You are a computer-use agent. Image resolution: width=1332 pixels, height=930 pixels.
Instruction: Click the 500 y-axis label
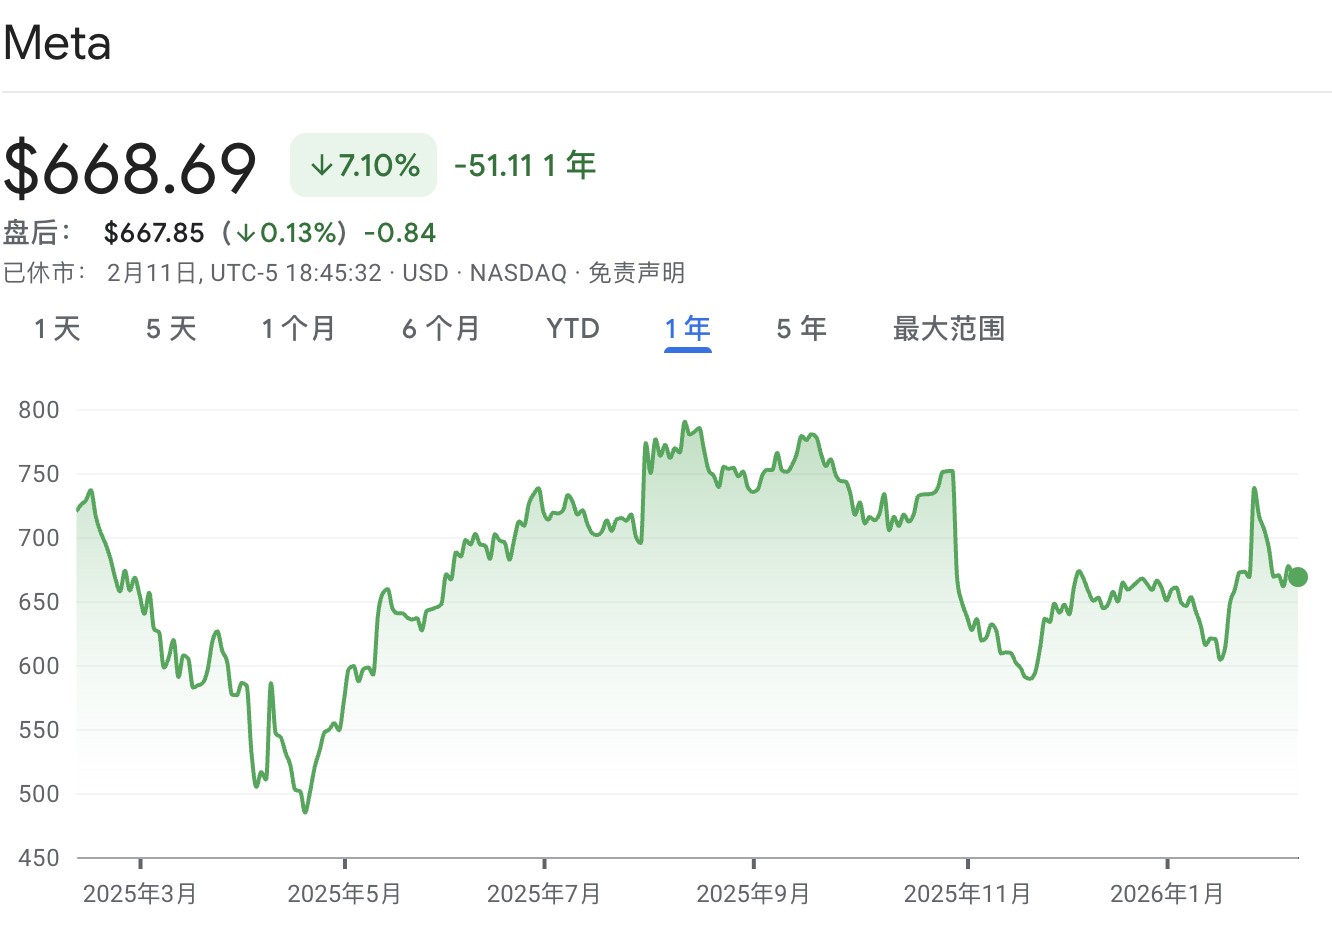[x=39, y=794]
